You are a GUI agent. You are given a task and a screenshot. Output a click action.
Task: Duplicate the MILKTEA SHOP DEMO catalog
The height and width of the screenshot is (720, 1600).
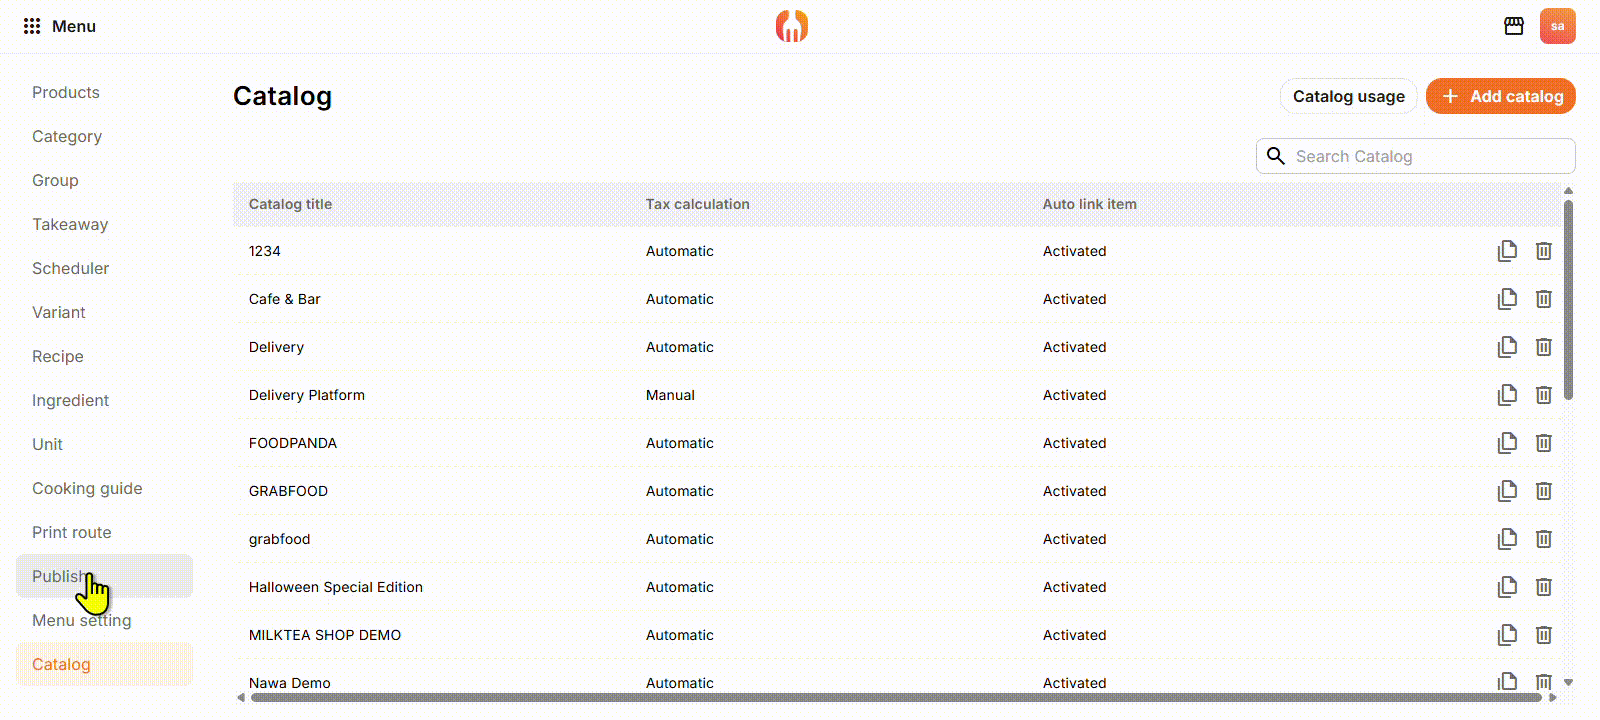point(1507,635)
